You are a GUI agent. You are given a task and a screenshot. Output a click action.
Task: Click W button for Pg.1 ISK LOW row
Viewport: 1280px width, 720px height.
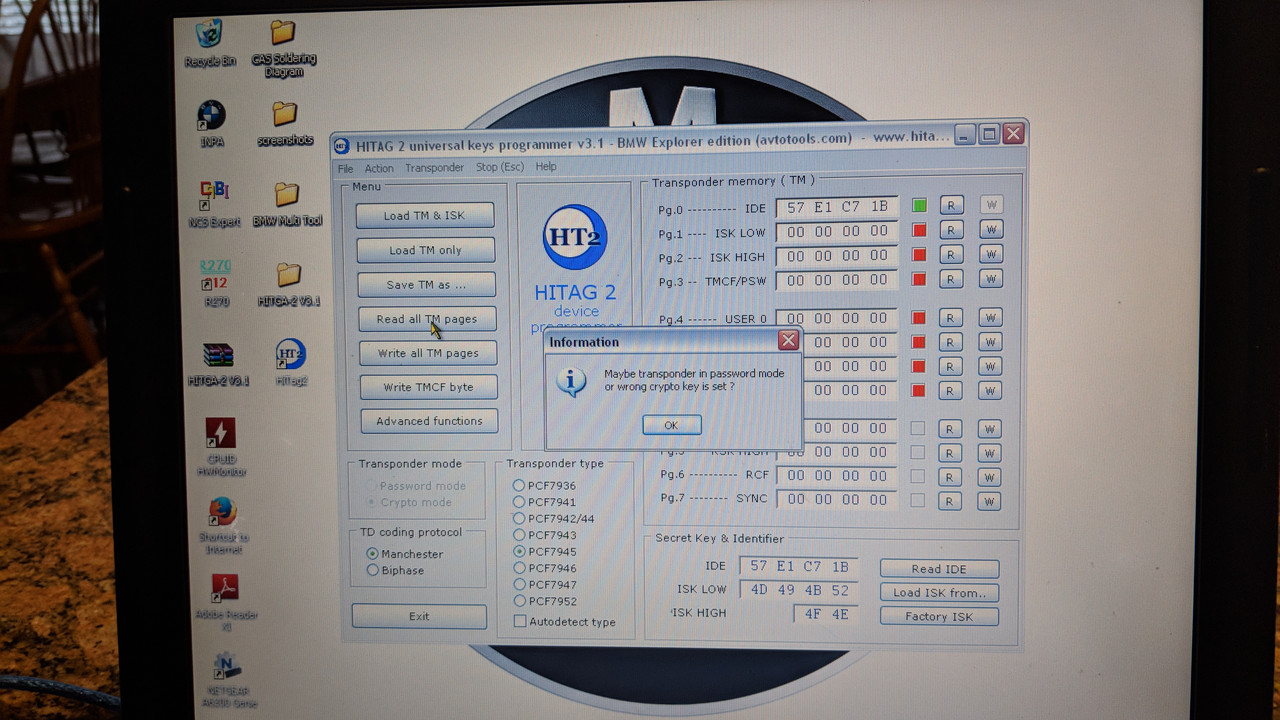(x=990, y=230)
